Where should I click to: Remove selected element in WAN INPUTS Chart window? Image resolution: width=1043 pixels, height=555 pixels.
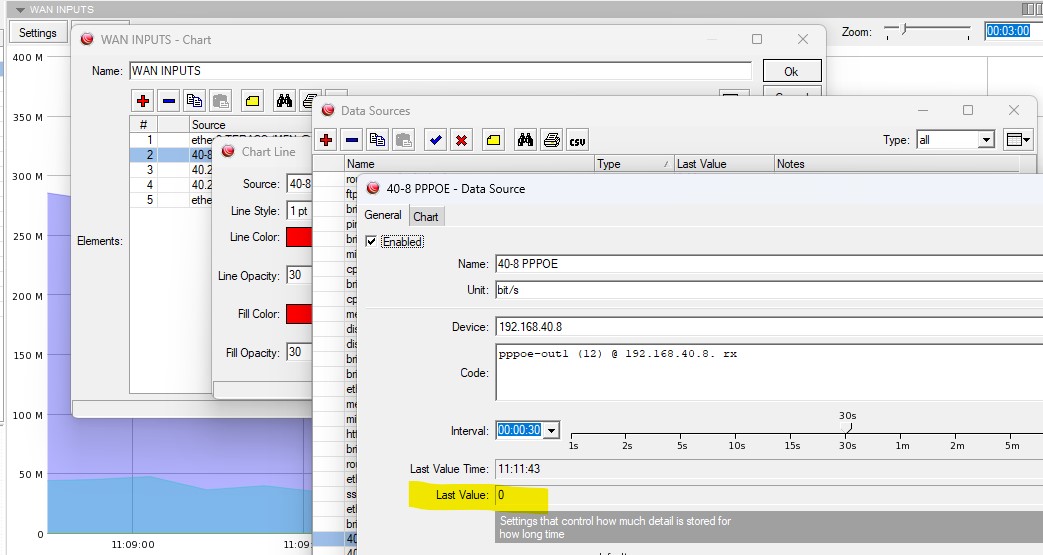(x=169, y=101)
